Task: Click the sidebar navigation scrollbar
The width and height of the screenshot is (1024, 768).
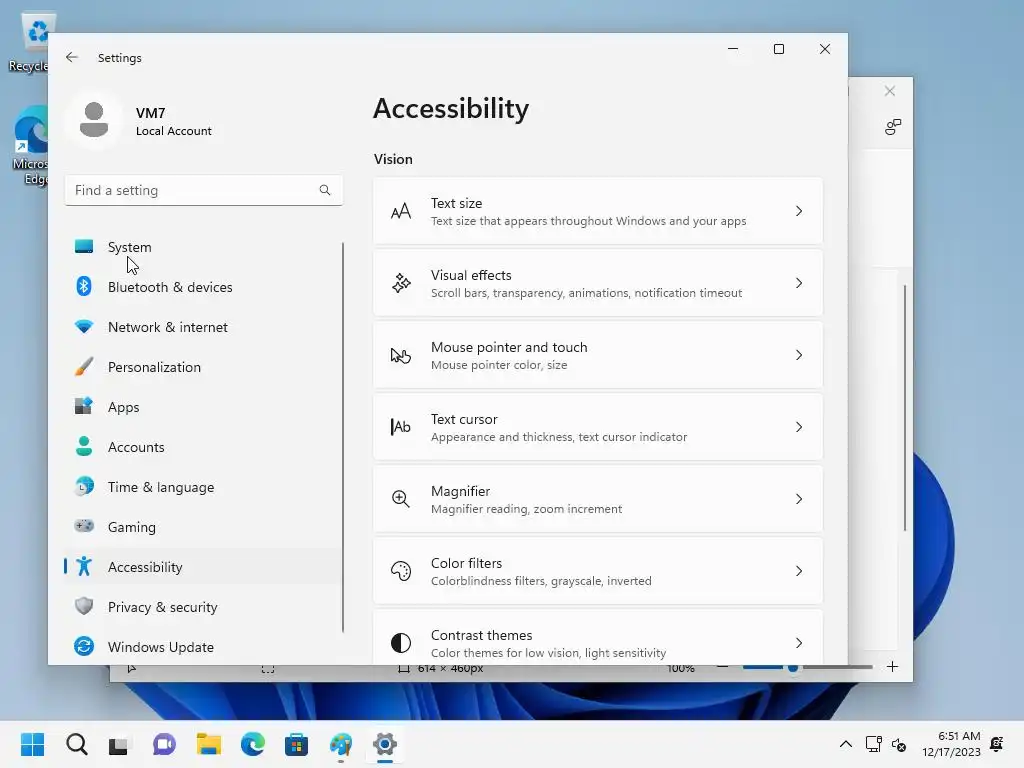Action: [x=343, y=438]
